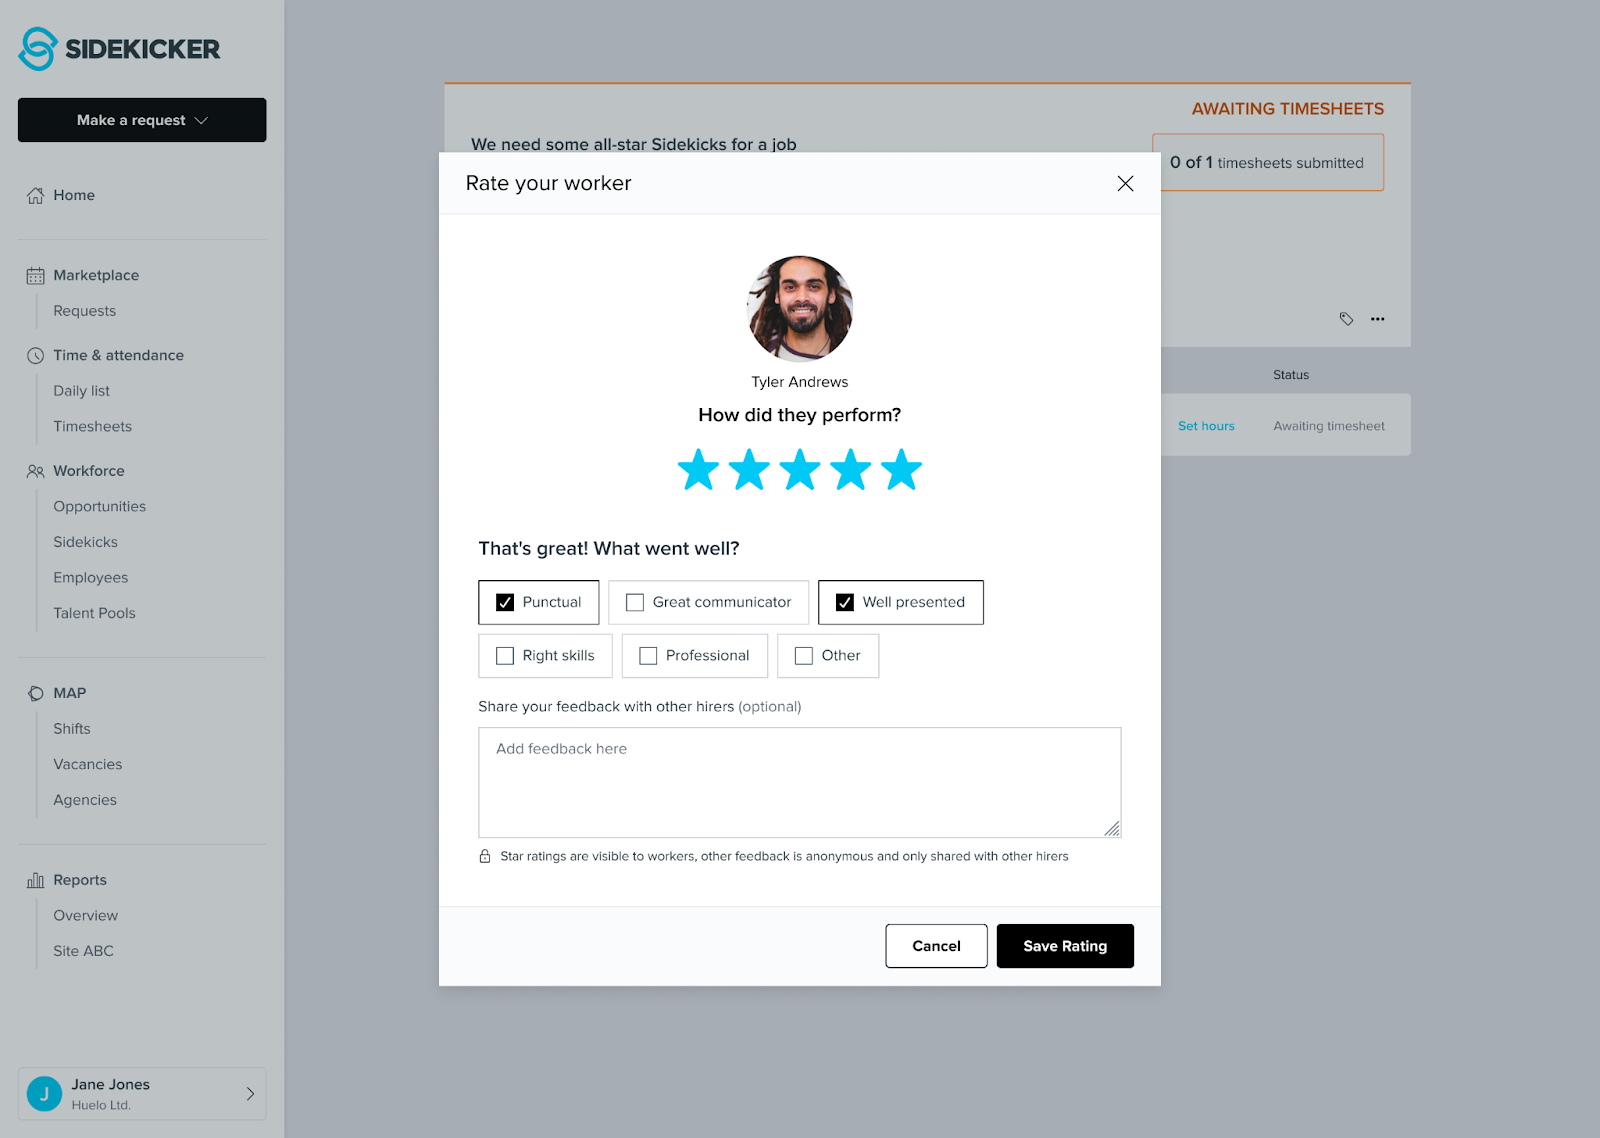1600x1138 pixels.
Task: Click the Time & attendance clock icon
Action: click(x=35, y=355)
